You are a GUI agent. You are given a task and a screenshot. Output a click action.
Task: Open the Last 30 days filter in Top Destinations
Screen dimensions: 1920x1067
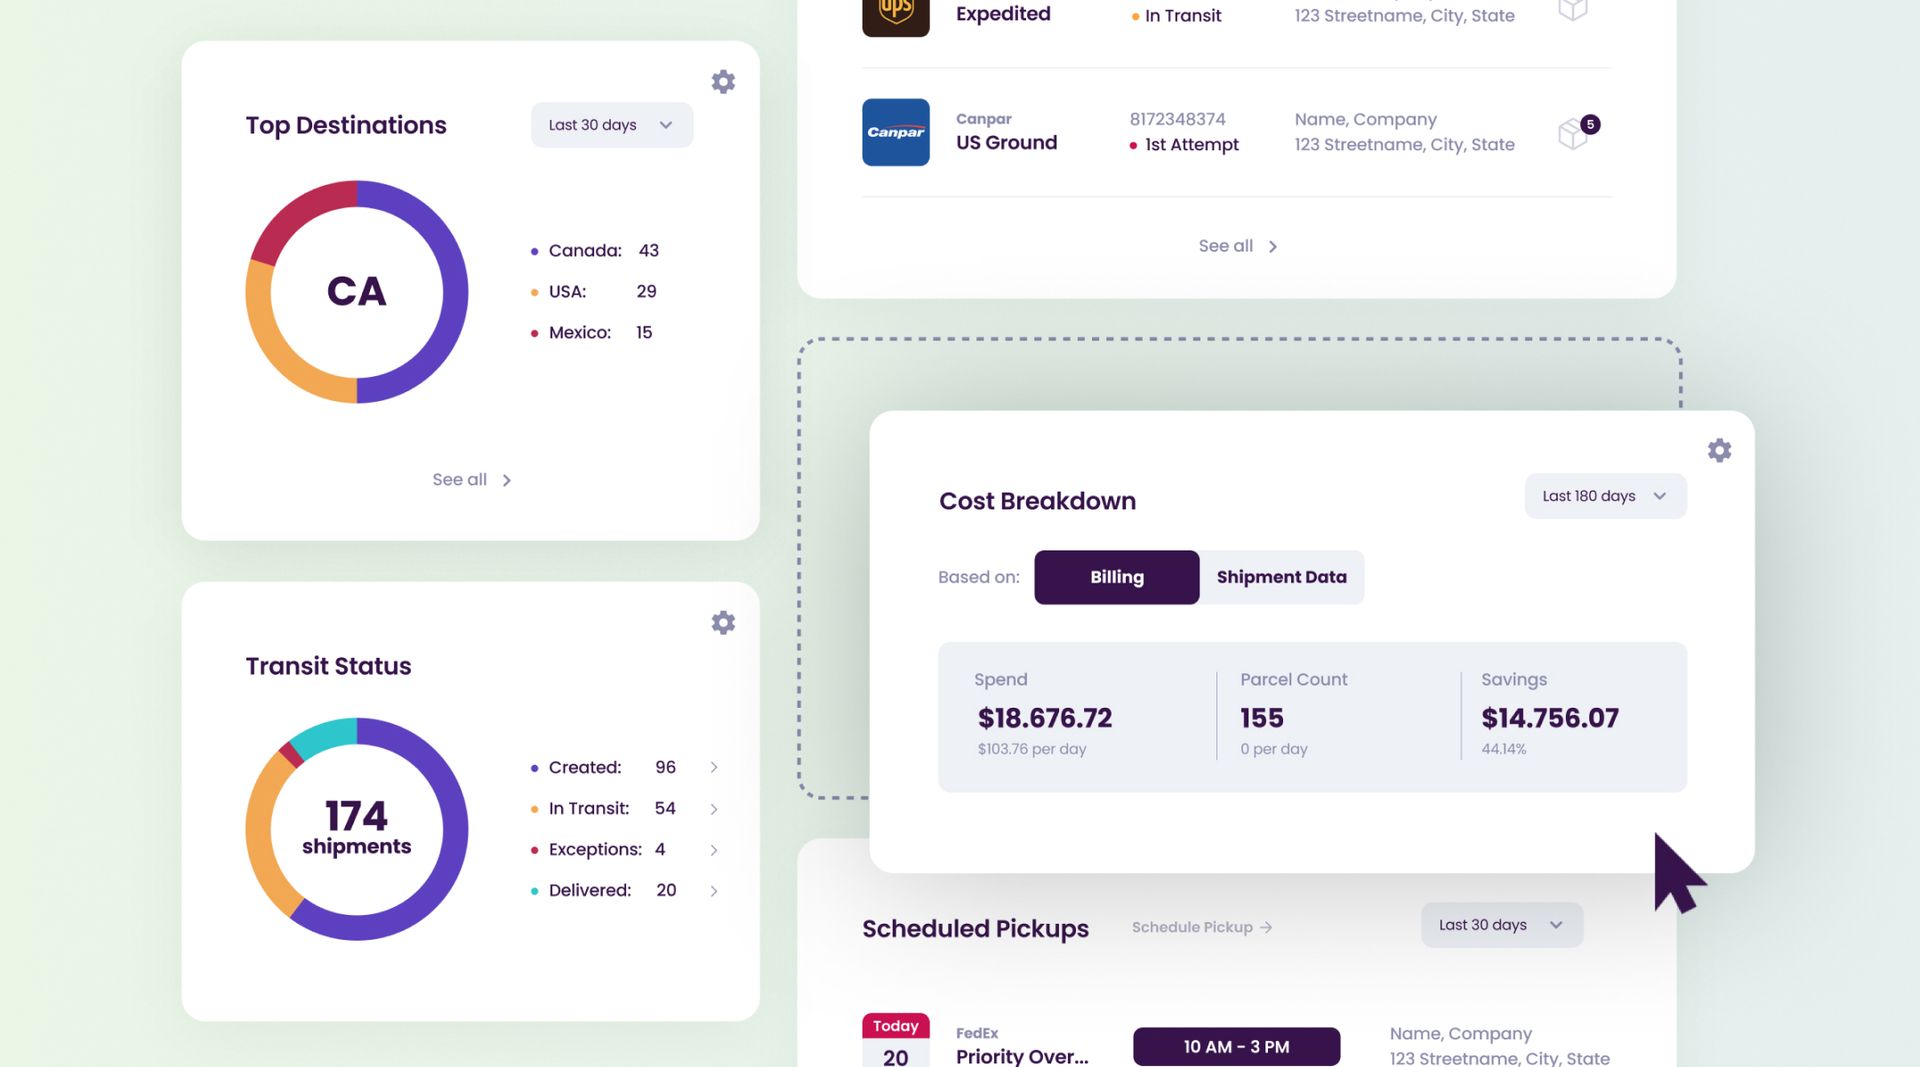(611, 124)
